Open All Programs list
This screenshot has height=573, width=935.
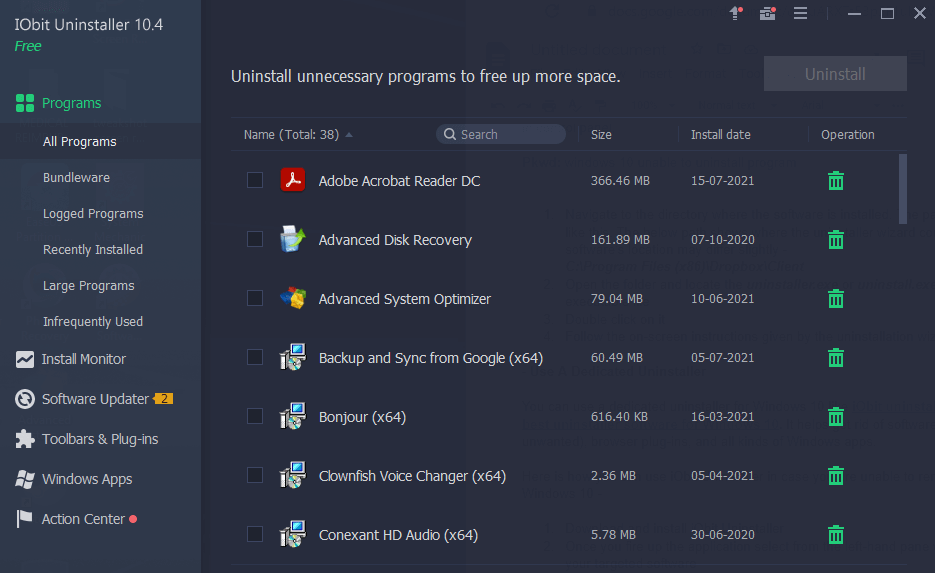point(79,141)
